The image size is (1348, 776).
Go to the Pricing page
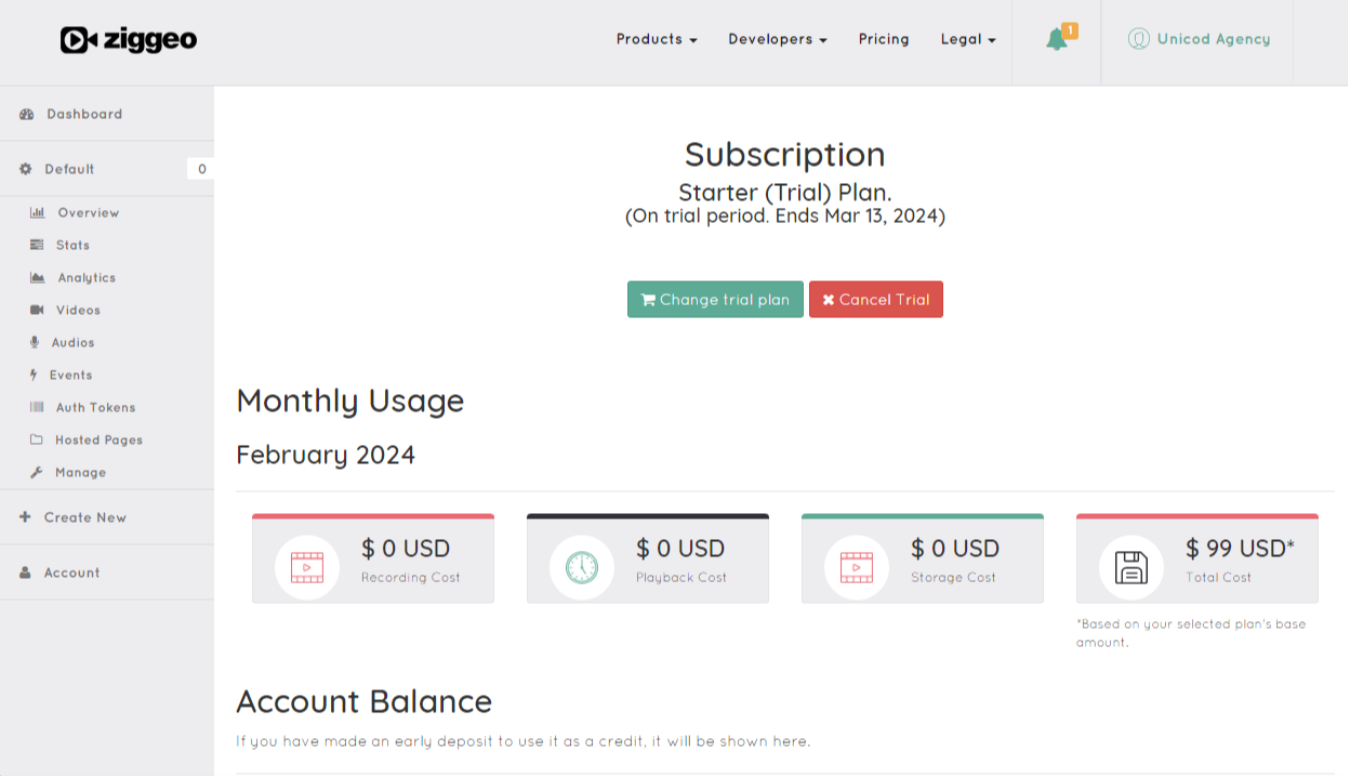tap(884, 40)
